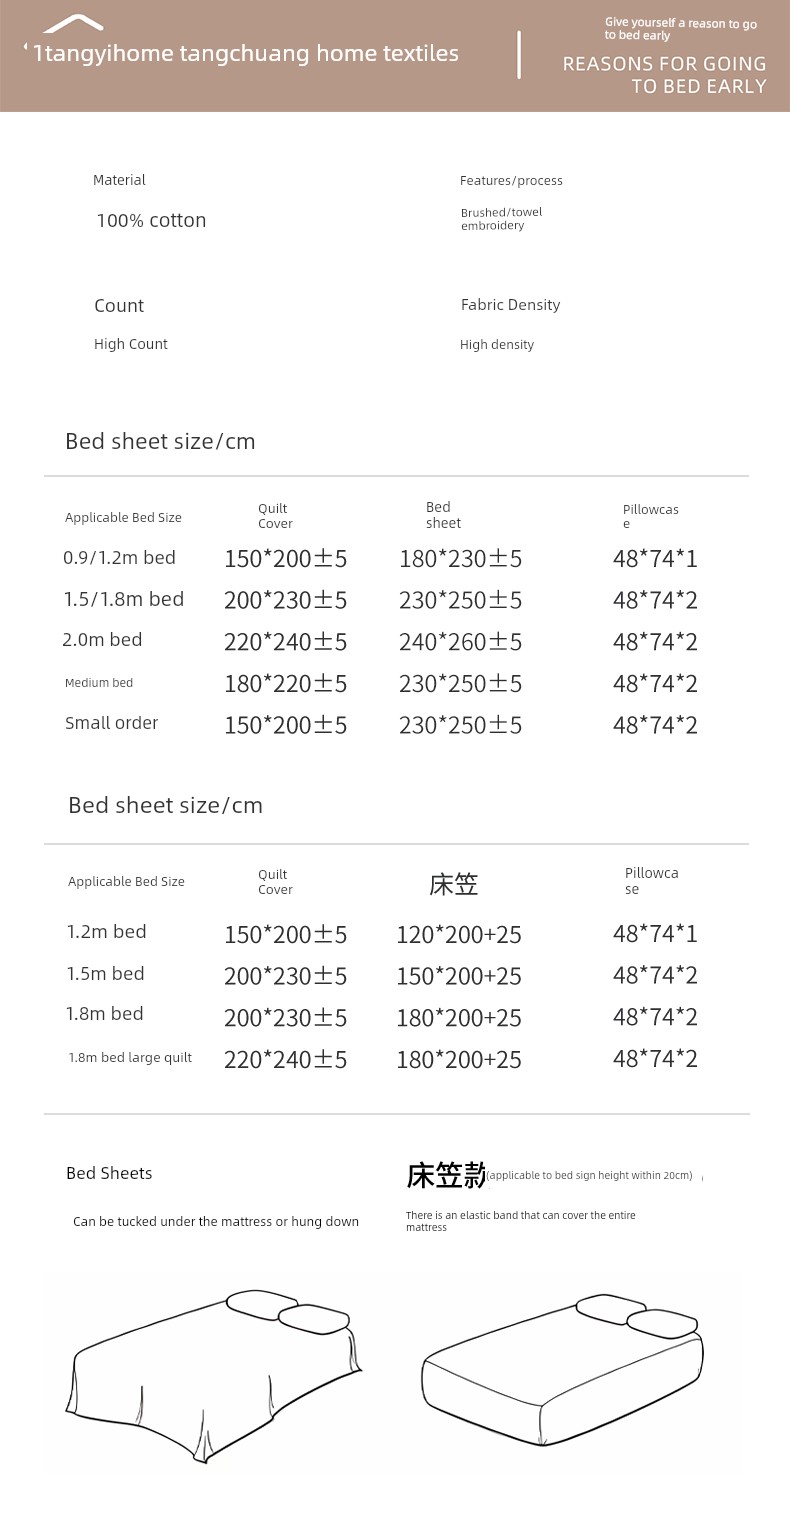Click the REASONS FOR GOING TO BED EARLY title

tap(664, 75)
